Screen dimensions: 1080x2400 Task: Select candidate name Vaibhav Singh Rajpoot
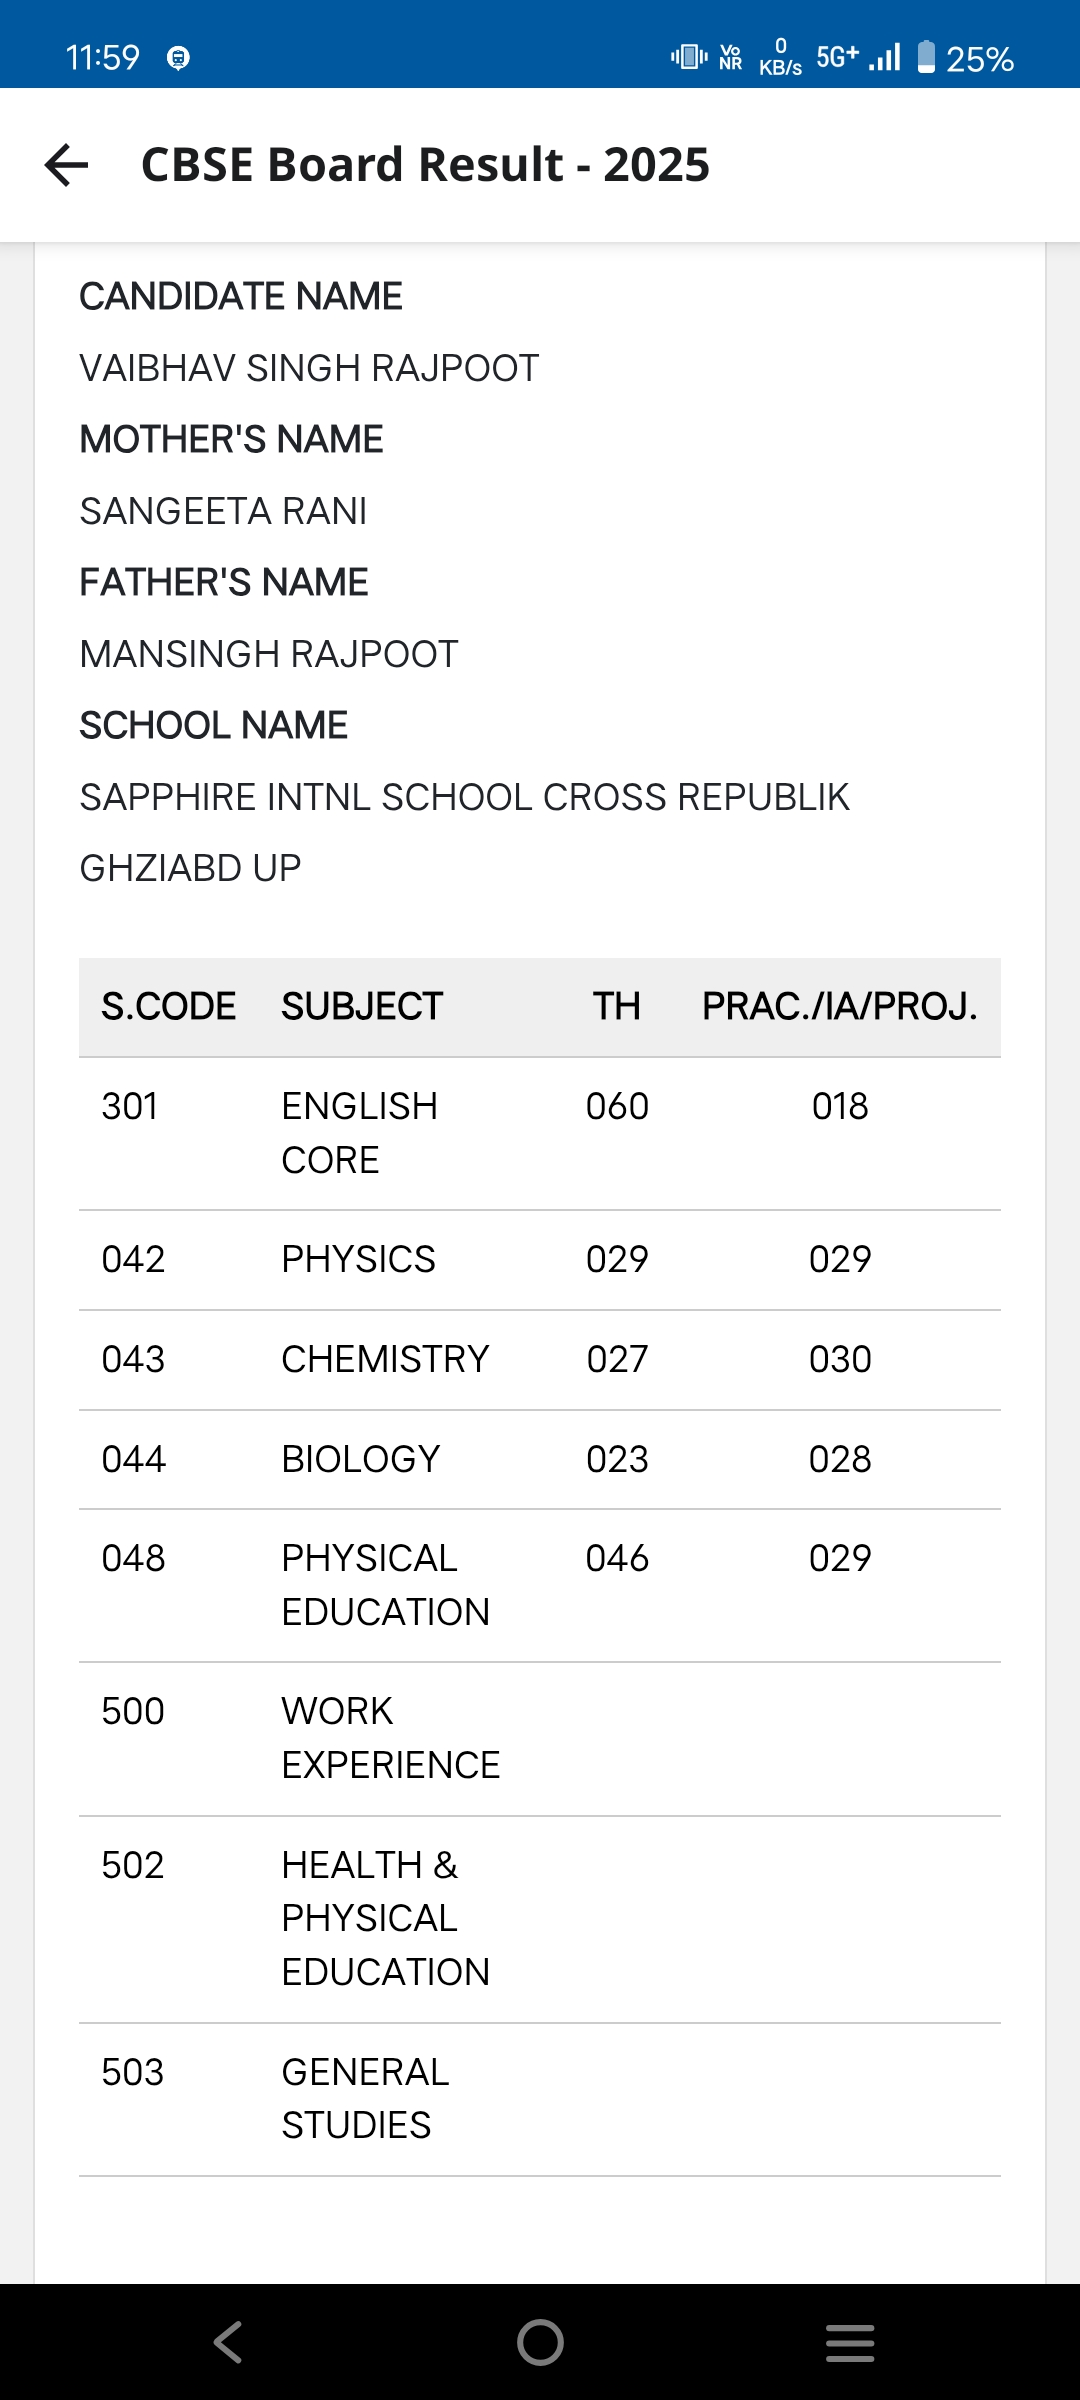point(309,368)
